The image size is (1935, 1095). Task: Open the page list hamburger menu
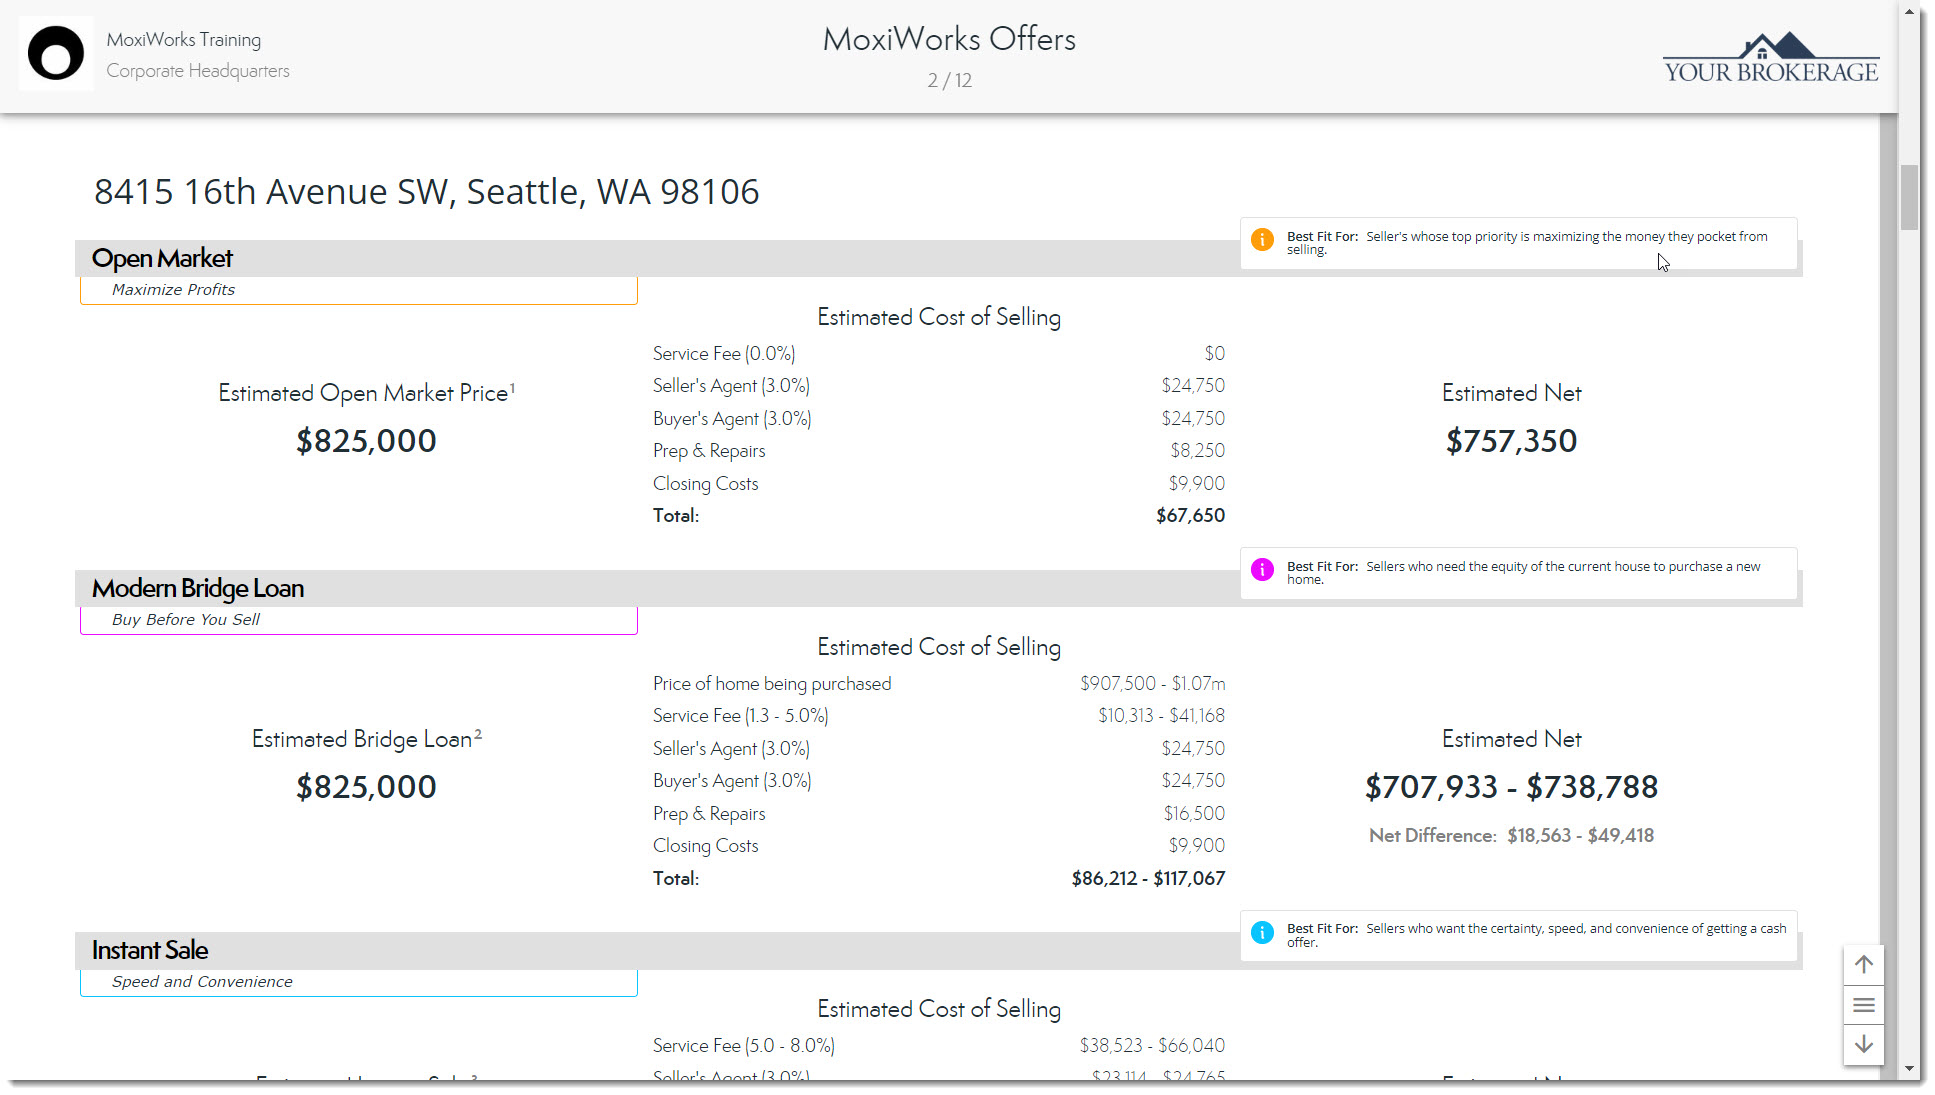pos(1863,1005)
